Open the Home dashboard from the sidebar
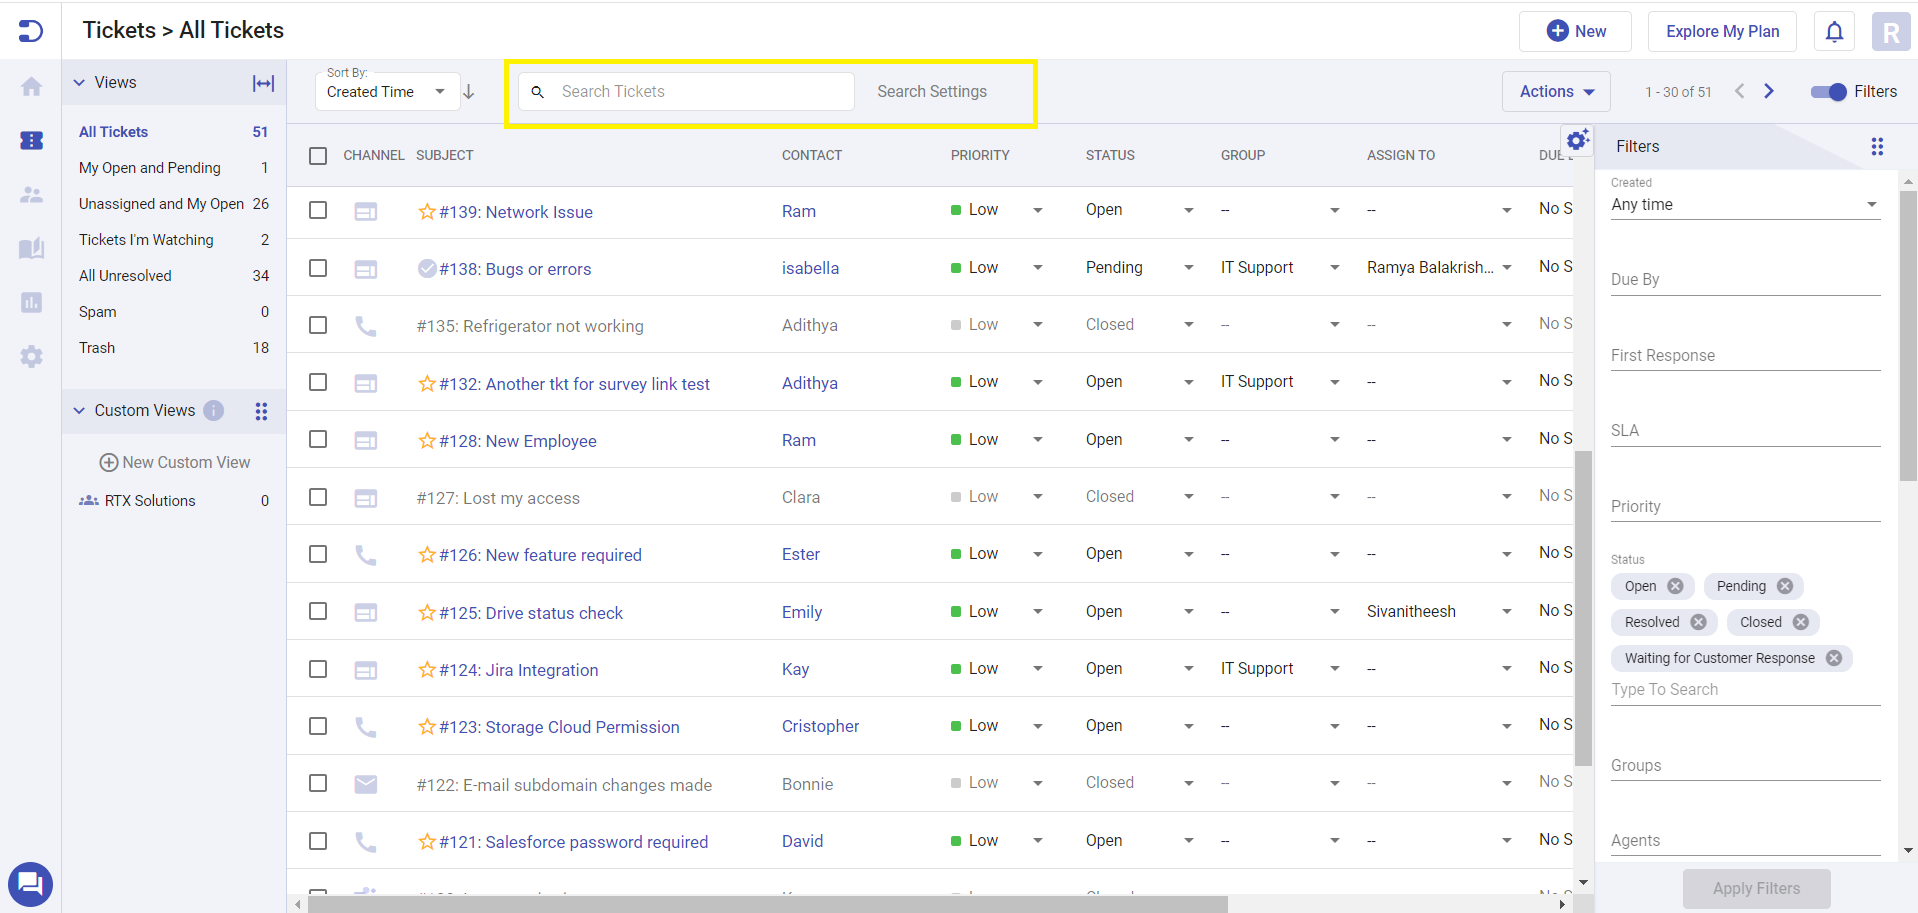This screenshot has width=1918, height=913. point(31,86)
